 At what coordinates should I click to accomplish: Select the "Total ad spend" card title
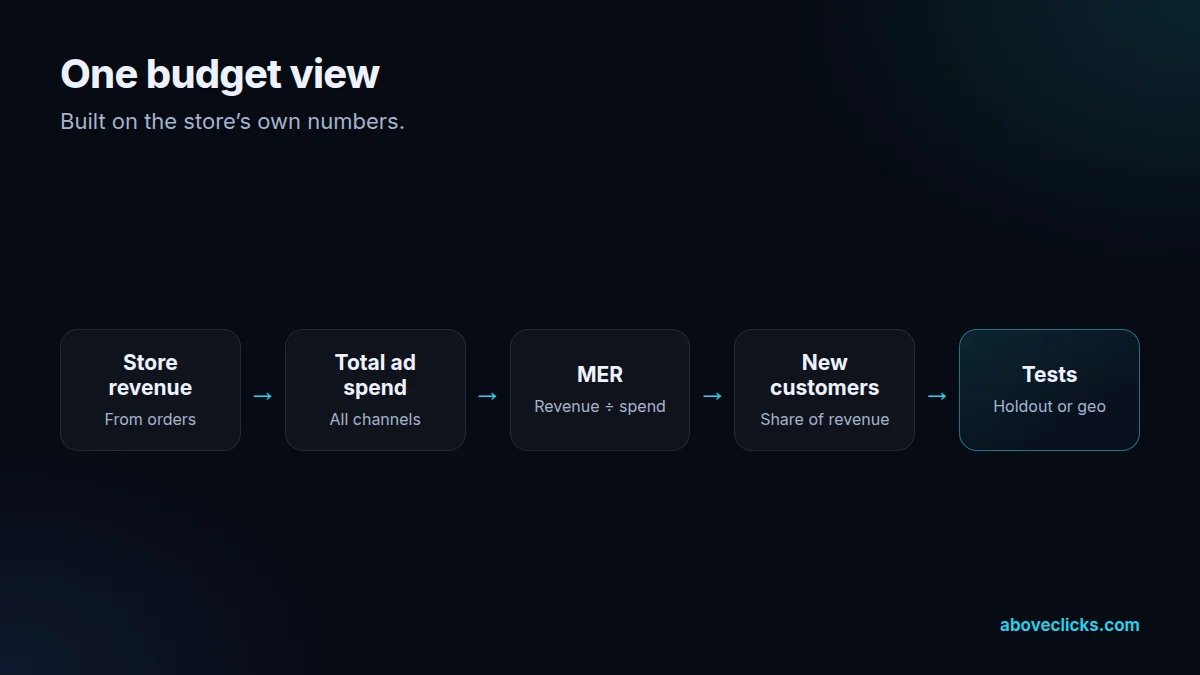[375, 375]
